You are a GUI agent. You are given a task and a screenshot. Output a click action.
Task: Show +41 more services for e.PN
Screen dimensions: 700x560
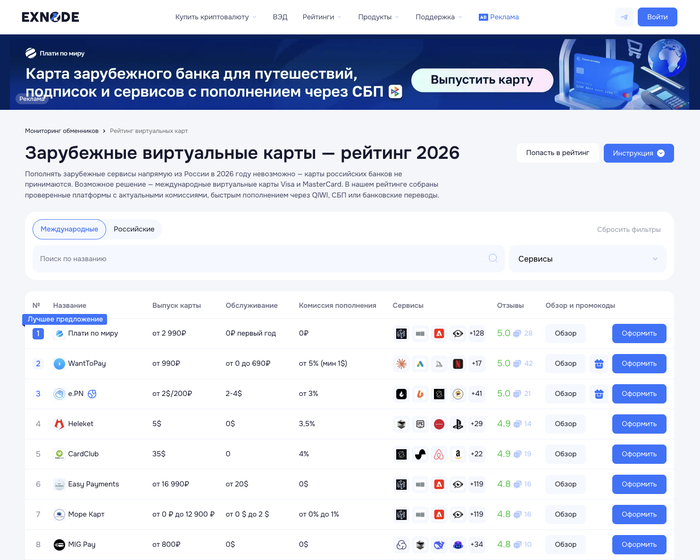click(477, 394)
